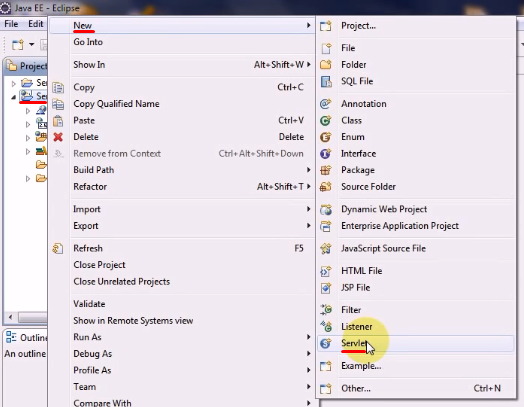Image resolution: width=524 pixels, height=407 pixels.
Task: Click the Project... icon in New submenu
Action: [326, 26]
